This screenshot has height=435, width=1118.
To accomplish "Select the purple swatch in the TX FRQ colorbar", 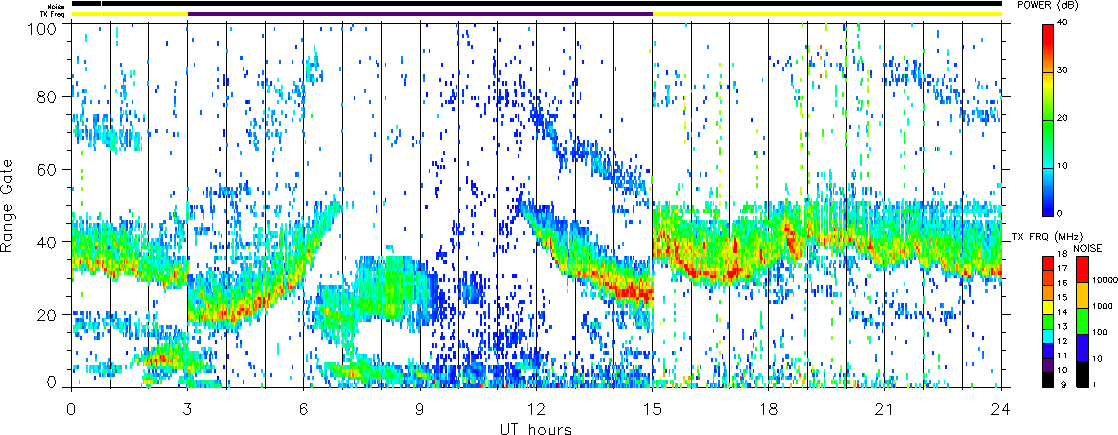I will tap(1048, 365).
